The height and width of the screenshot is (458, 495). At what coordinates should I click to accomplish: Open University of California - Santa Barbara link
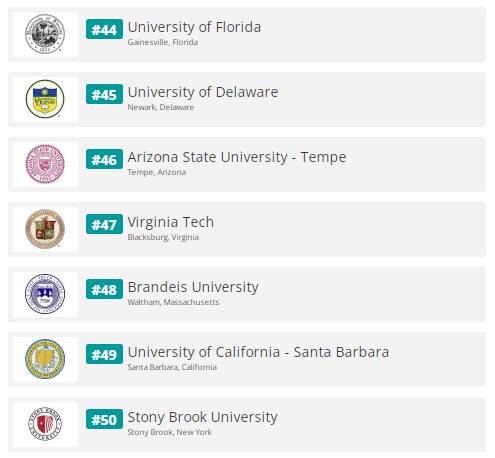pyautogui.click(x=258, y=352)
